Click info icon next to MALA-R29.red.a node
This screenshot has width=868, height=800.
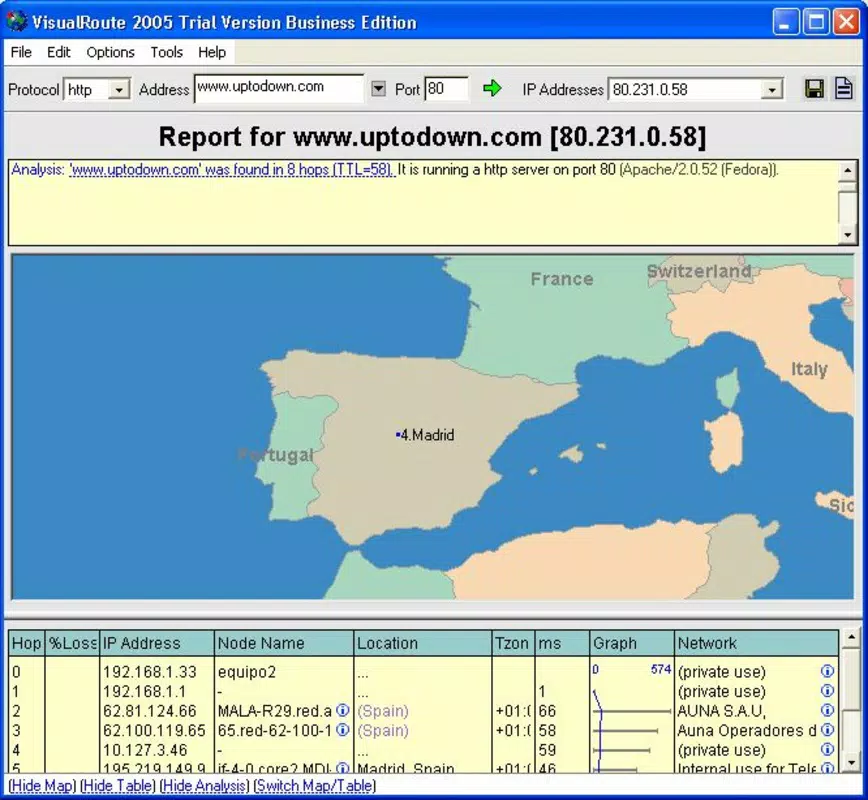(x=343, y=710)
